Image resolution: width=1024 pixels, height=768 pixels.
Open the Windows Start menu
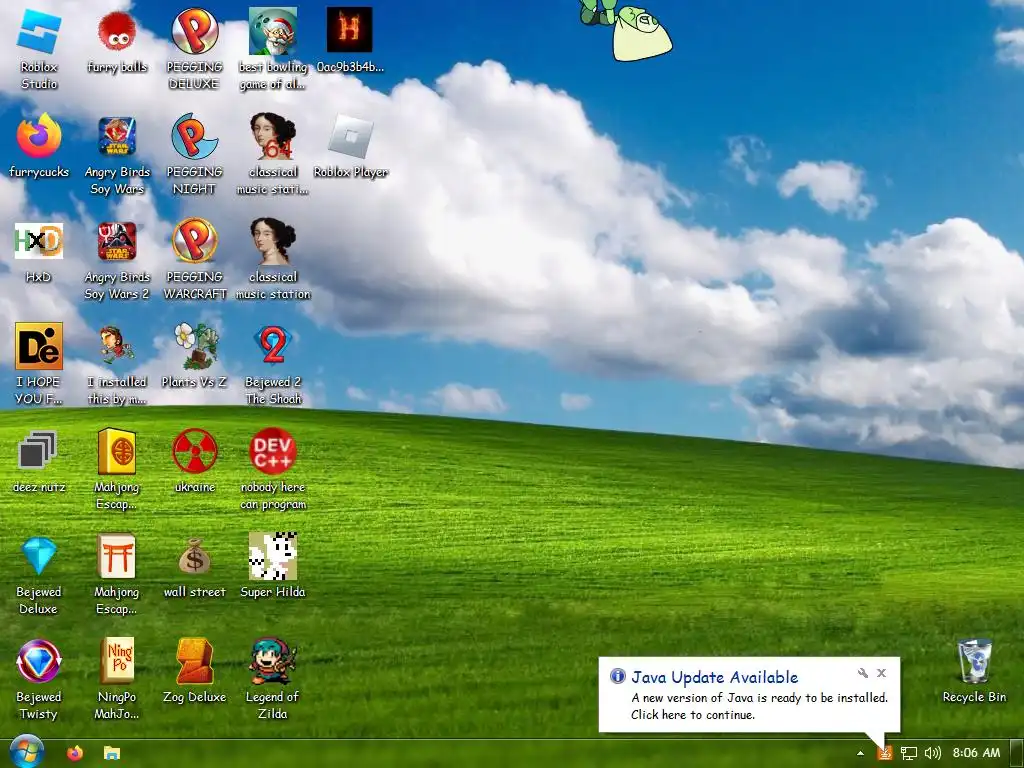click(x=26, y=752)
